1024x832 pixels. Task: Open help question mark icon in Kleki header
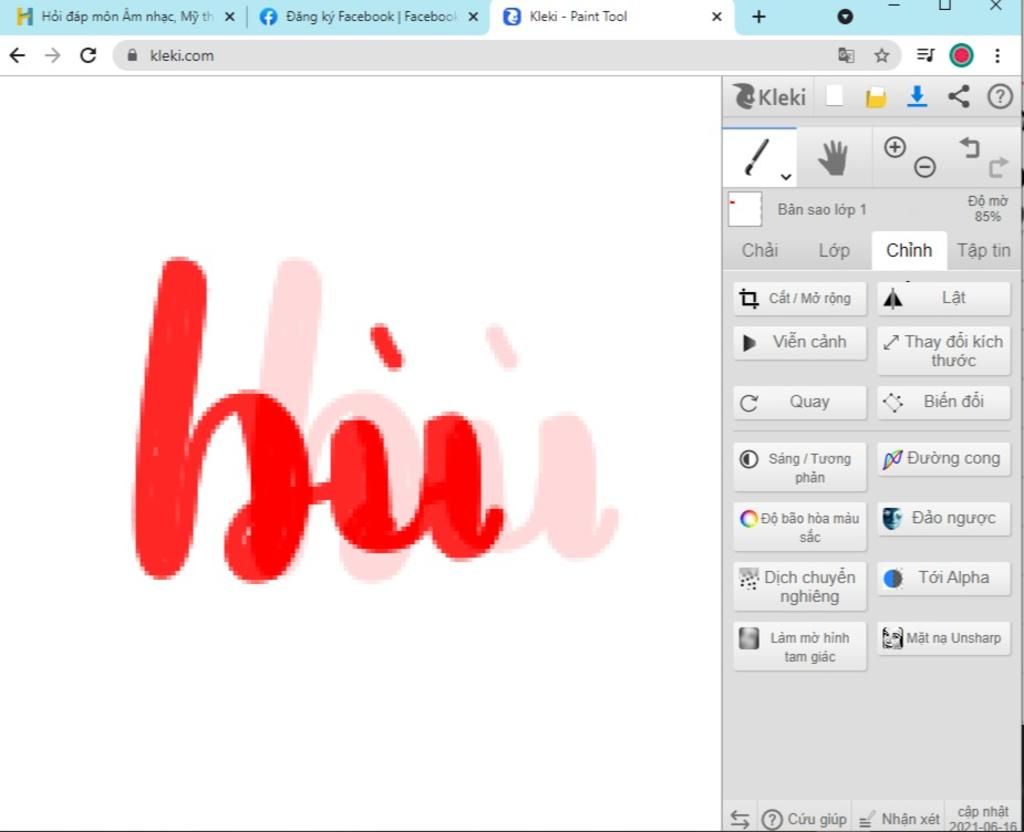click(1000, 97)
